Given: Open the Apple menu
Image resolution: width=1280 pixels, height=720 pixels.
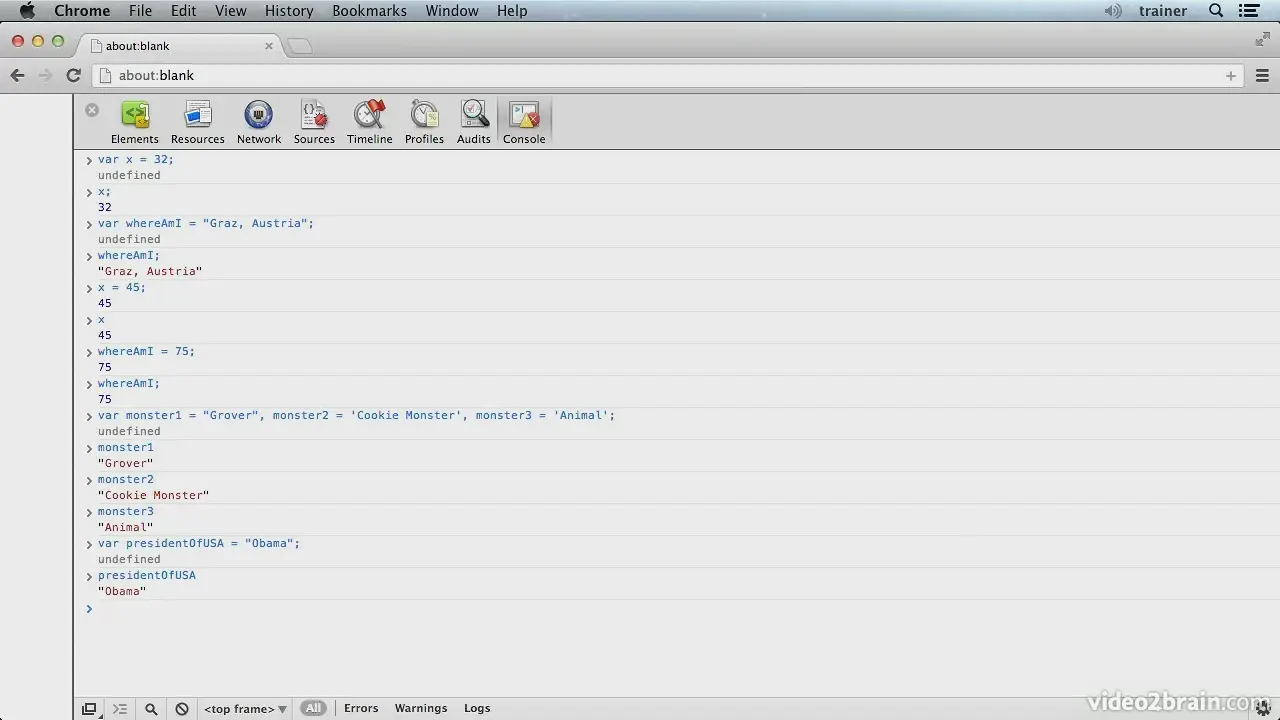Looking at the screenshot, I should click(x=27, y=11).
